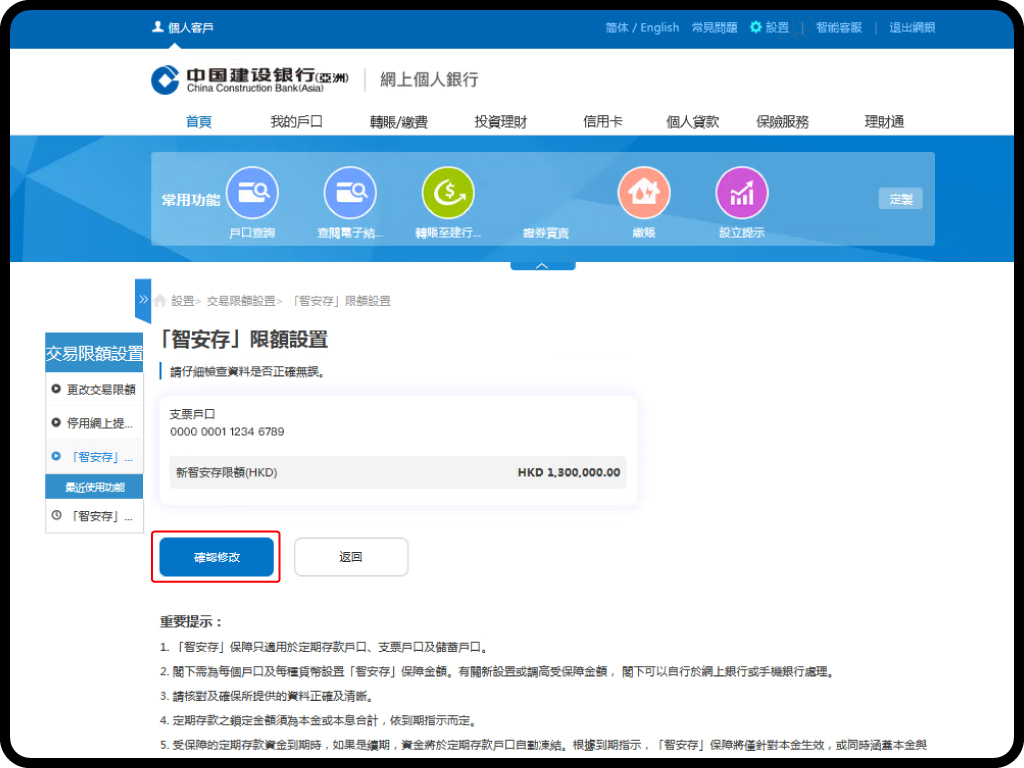1024x768 pixels.
Task: Click the 證券買賣 securities trading shortcut
Action: 546,233
